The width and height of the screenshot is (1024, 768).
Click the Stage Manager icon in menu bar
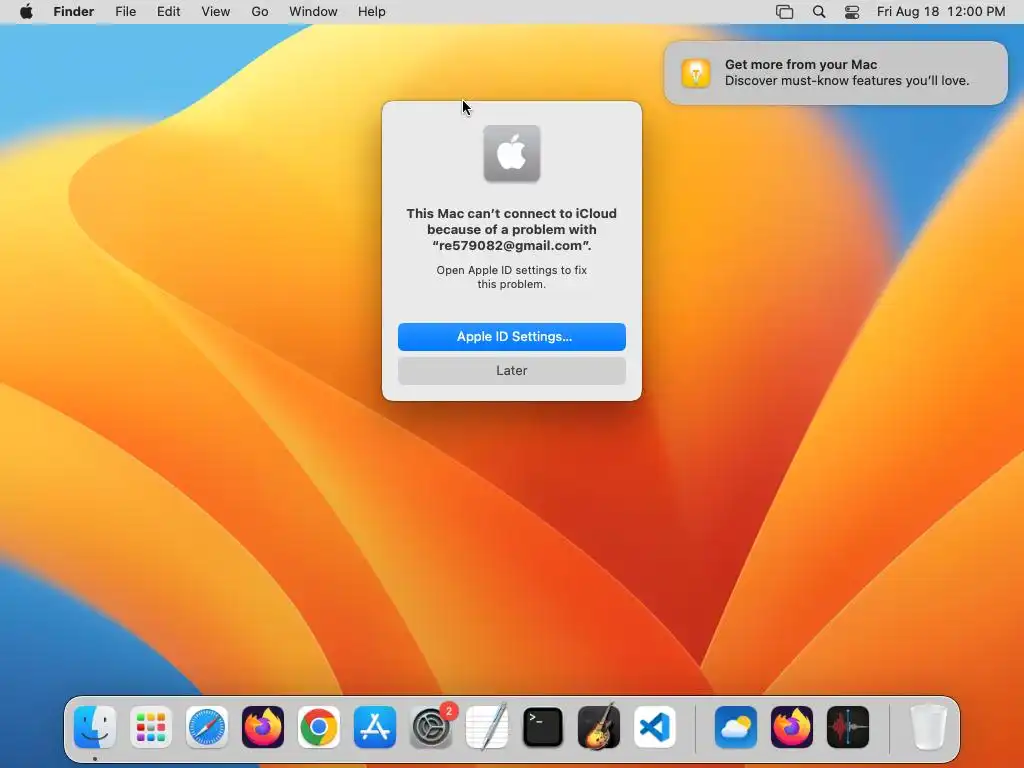coord(784,12)
